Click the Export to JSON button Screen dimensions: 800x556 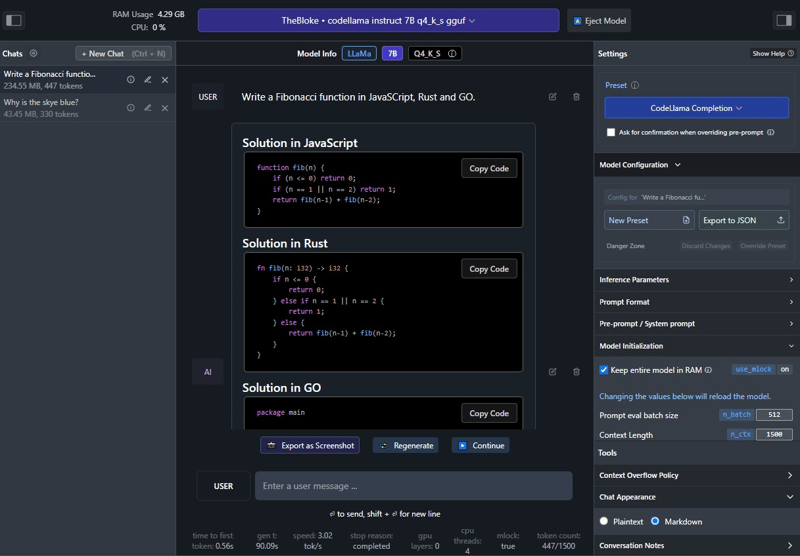(744, 220)
